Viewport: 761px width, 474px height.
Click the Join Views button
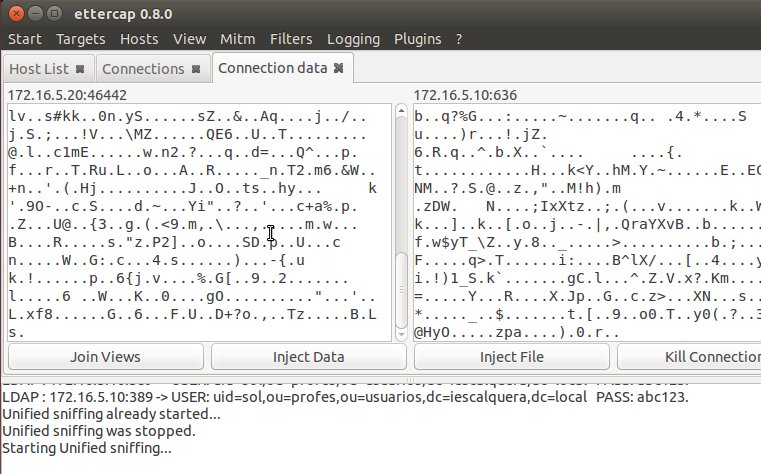click(x=106, y=357)
